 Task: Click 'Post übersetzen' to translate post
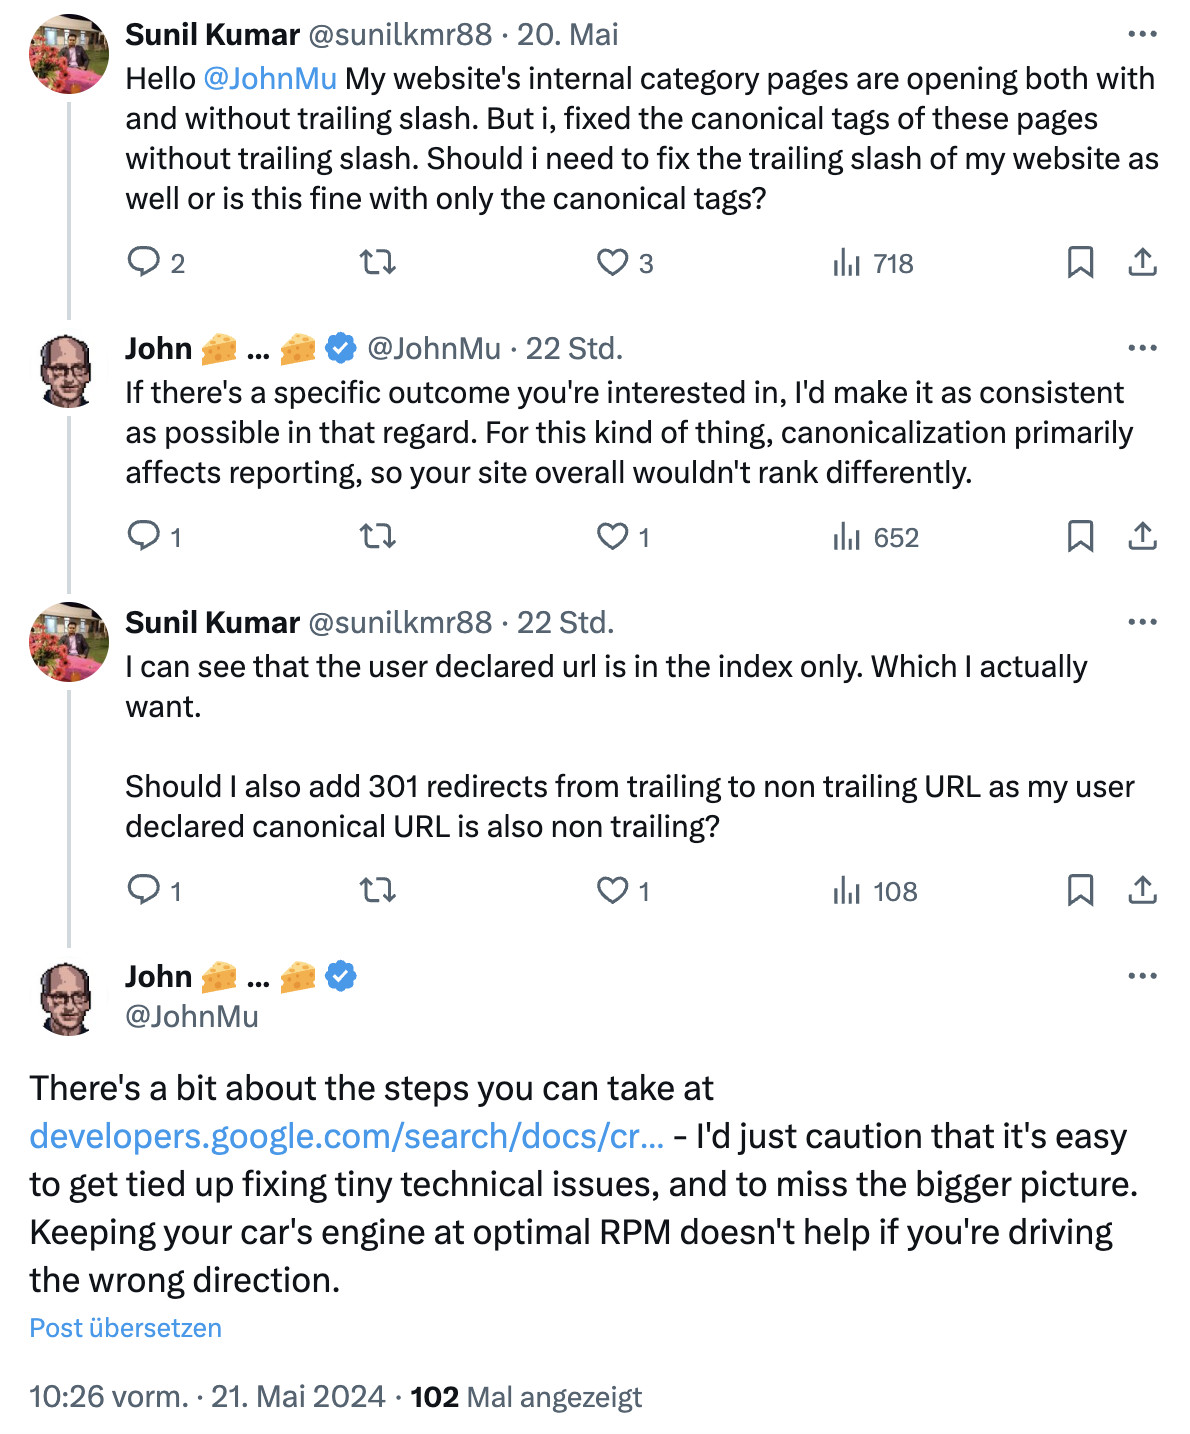[x=126, y=1328]
